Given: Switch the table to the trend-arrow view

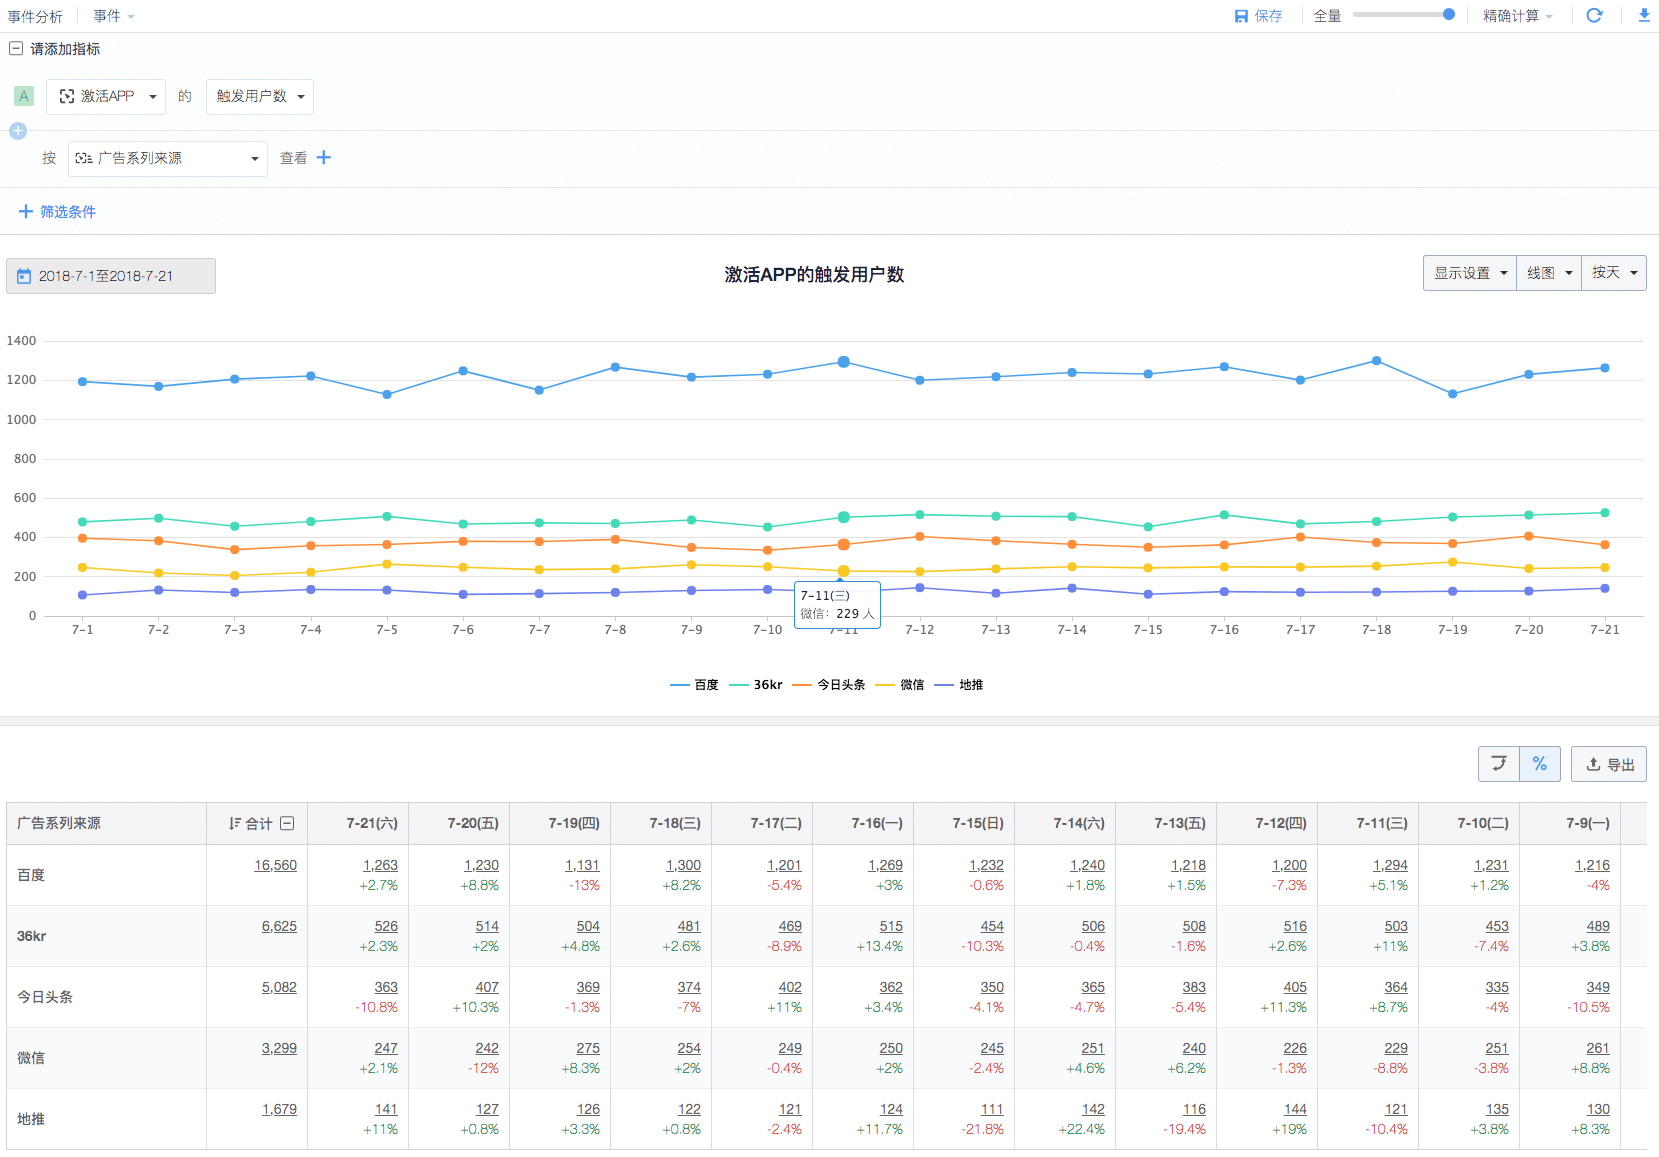Looking at the screenshot, I should pos(1499,764).
